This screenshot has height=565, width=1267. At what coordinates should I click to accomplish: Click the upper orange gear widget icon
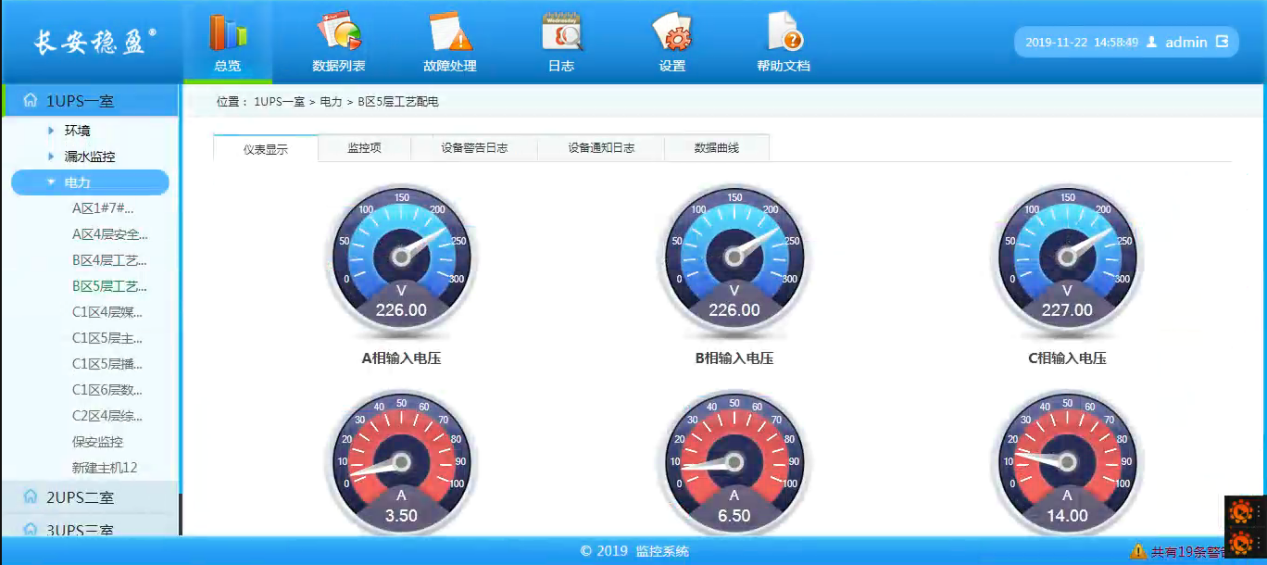pyautogui.click(x=1241, y=513)
